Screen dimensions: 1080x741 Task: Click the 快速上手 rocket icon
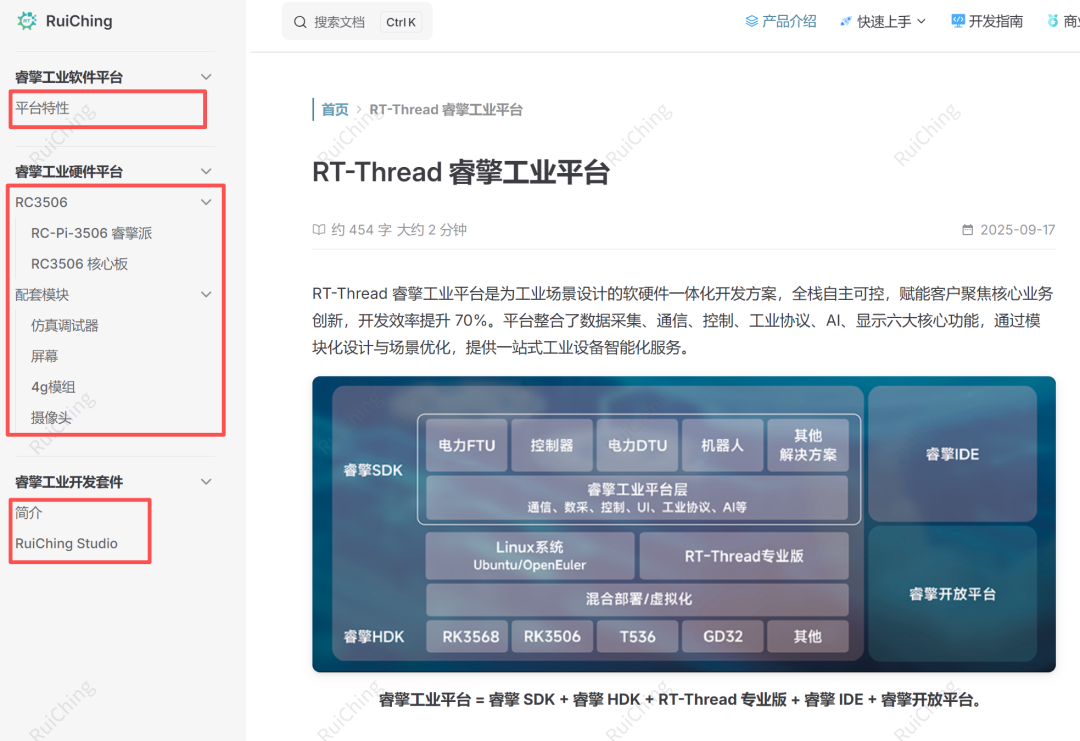coord(846,21)
